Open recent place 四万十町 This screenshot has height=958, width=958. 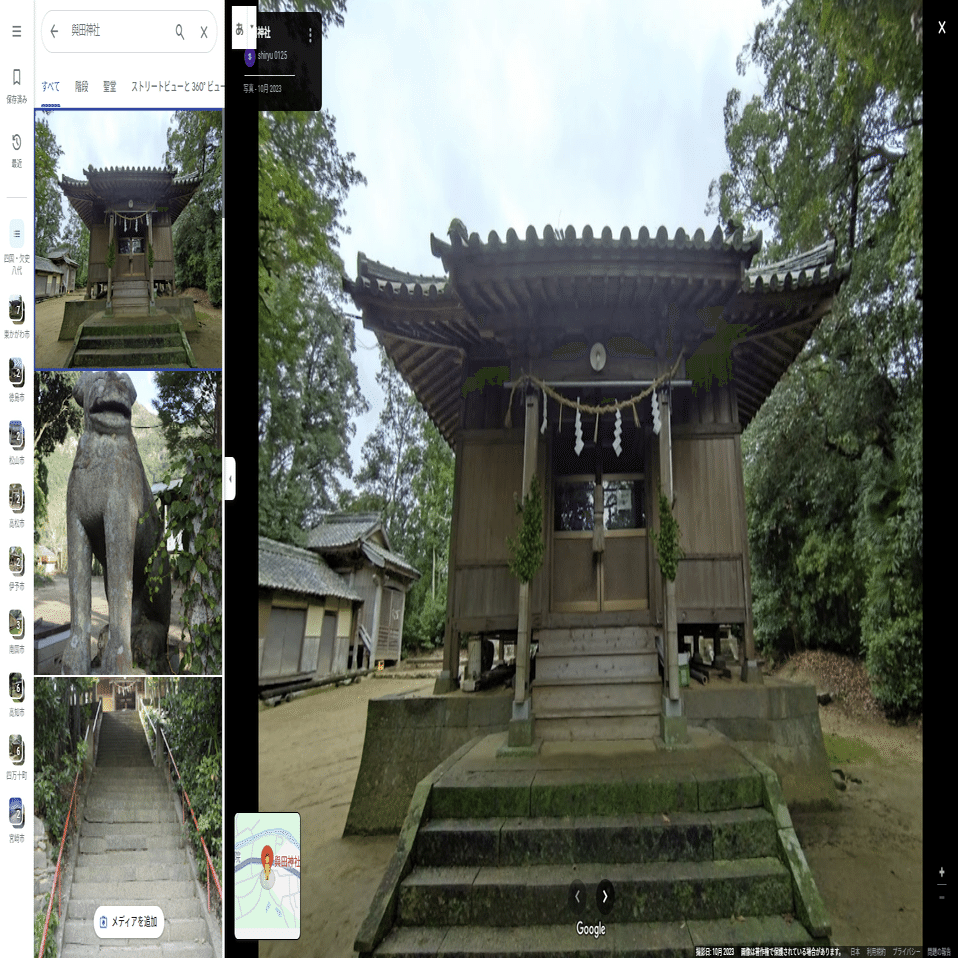[x=16, y=757]
